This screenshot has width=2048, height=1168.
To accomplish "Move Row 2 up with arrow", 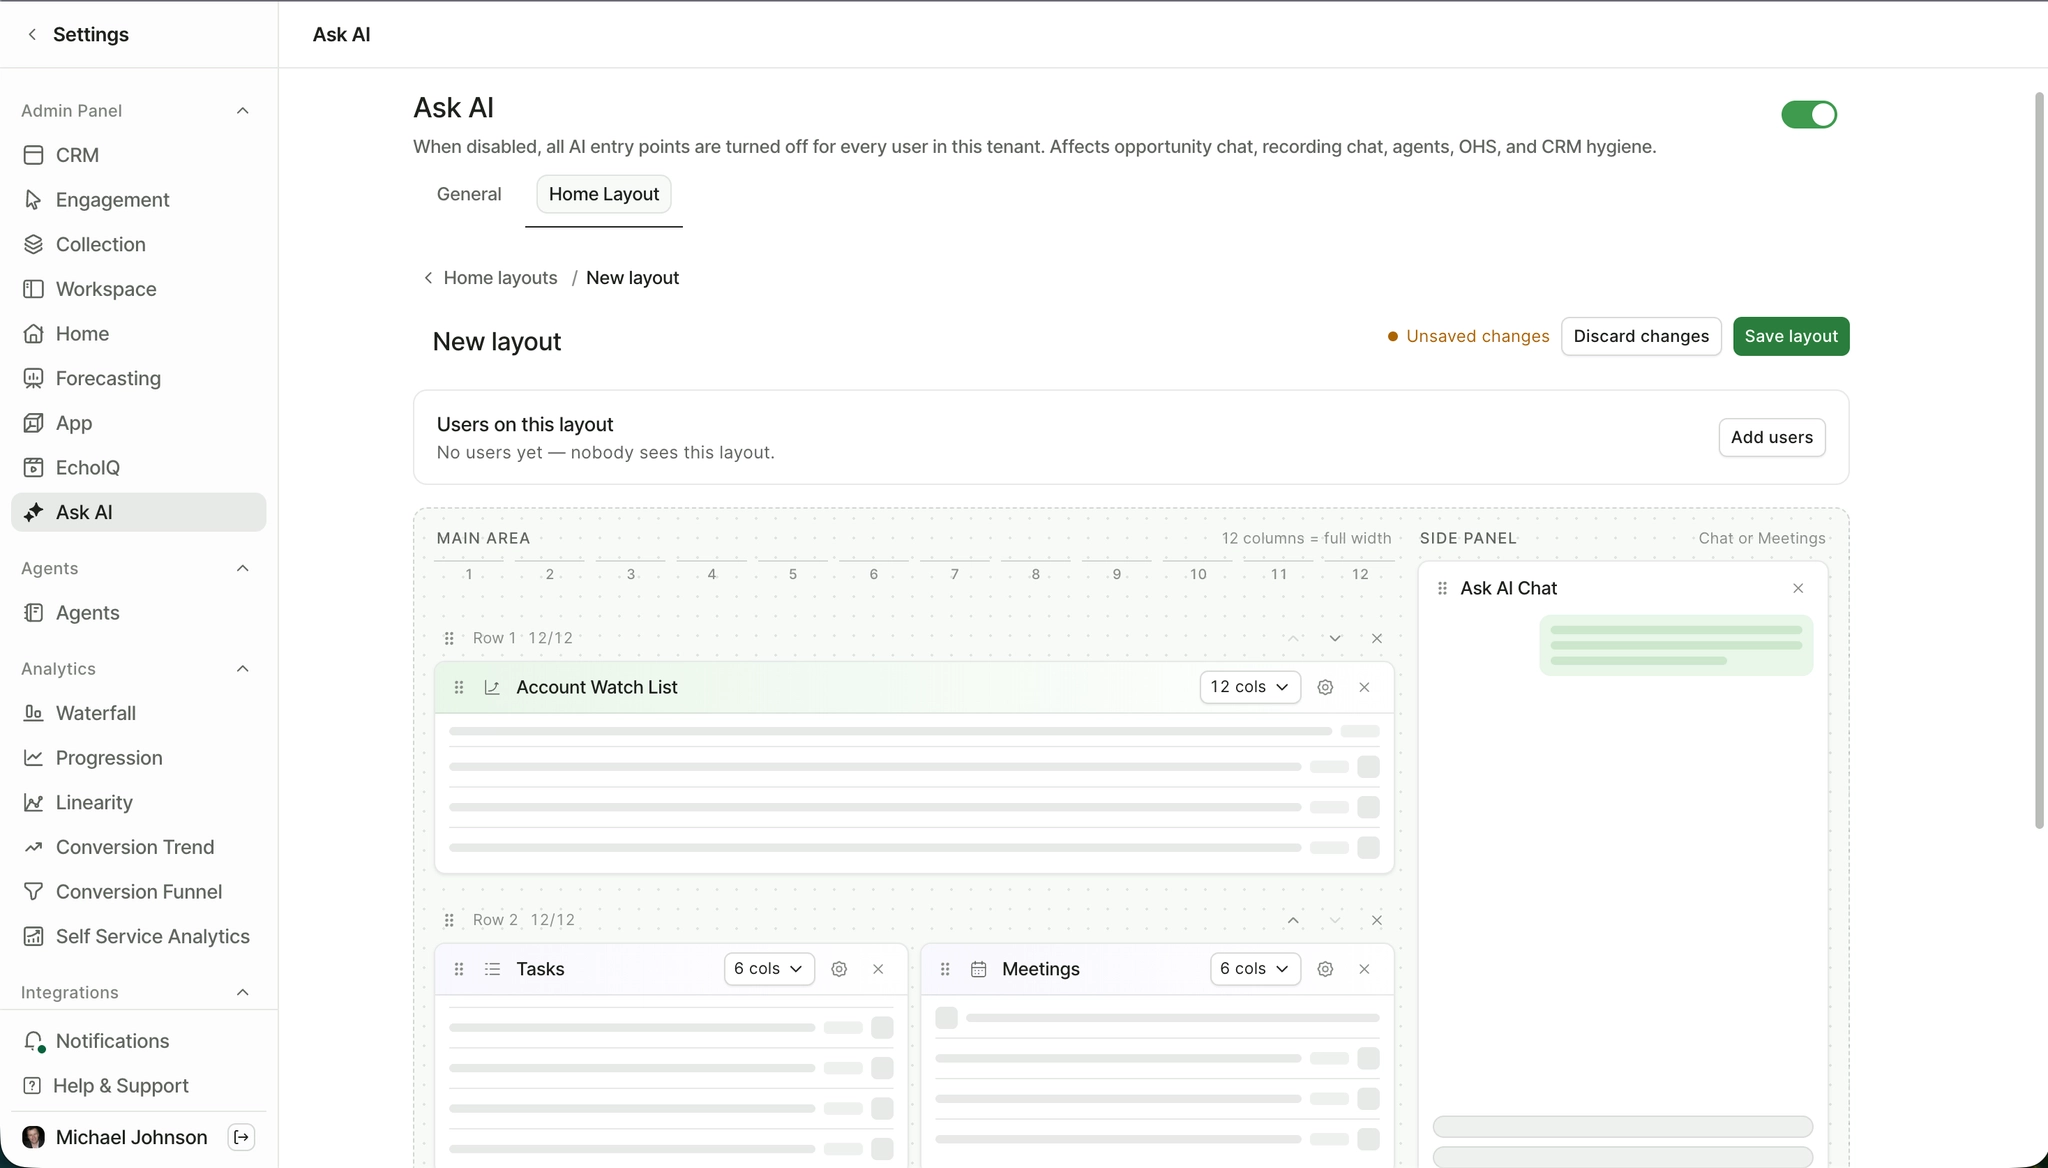I will coord(1293,920).
